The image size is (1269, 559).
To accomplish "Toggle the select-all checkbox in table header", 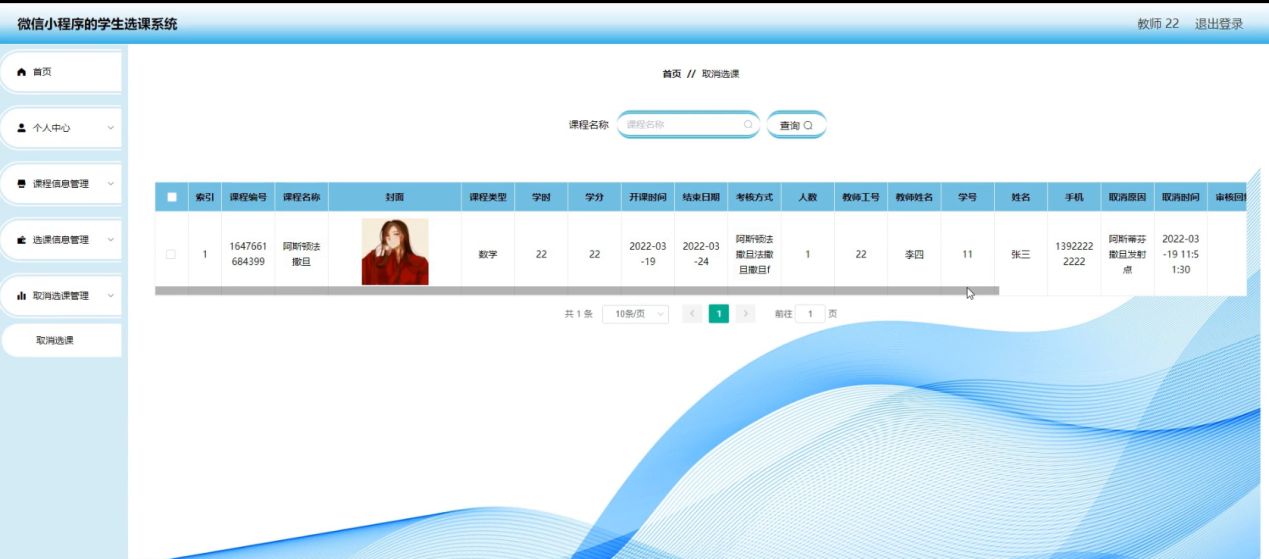I will point(171,197).
